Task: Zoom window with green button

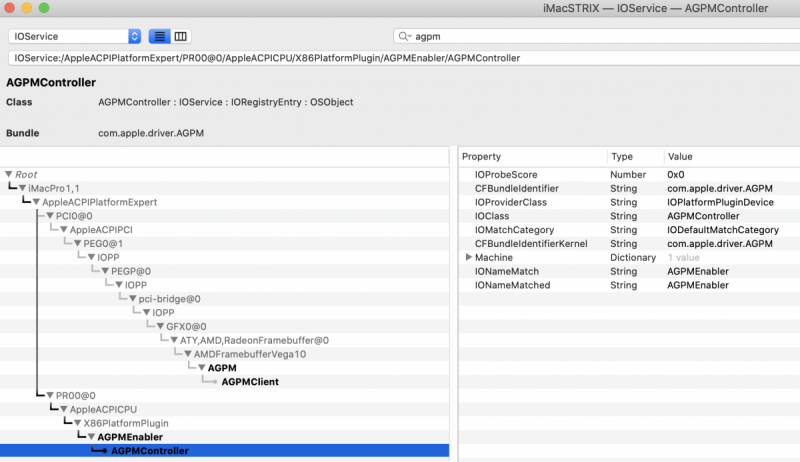Action: point(44,8)
